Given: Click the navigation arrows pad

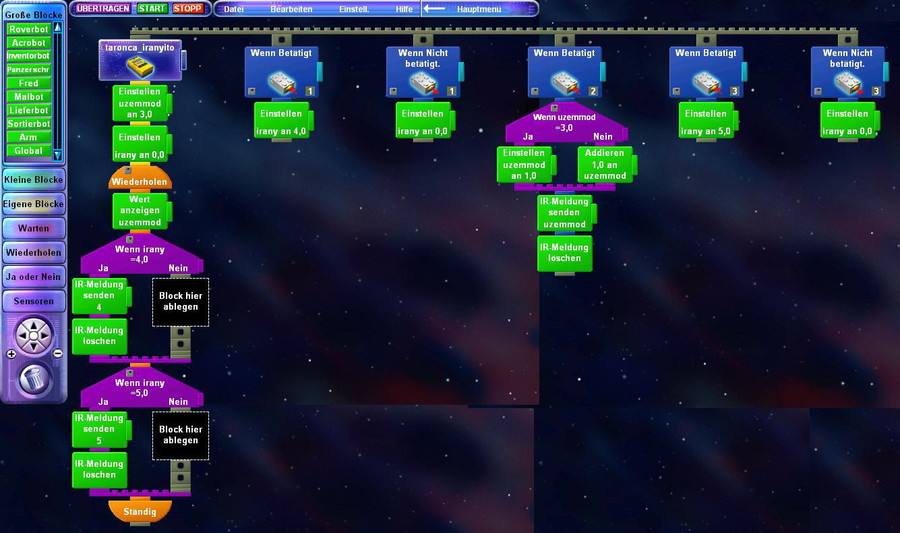Looking at the screenshot, I should click(x=34, y=335).
